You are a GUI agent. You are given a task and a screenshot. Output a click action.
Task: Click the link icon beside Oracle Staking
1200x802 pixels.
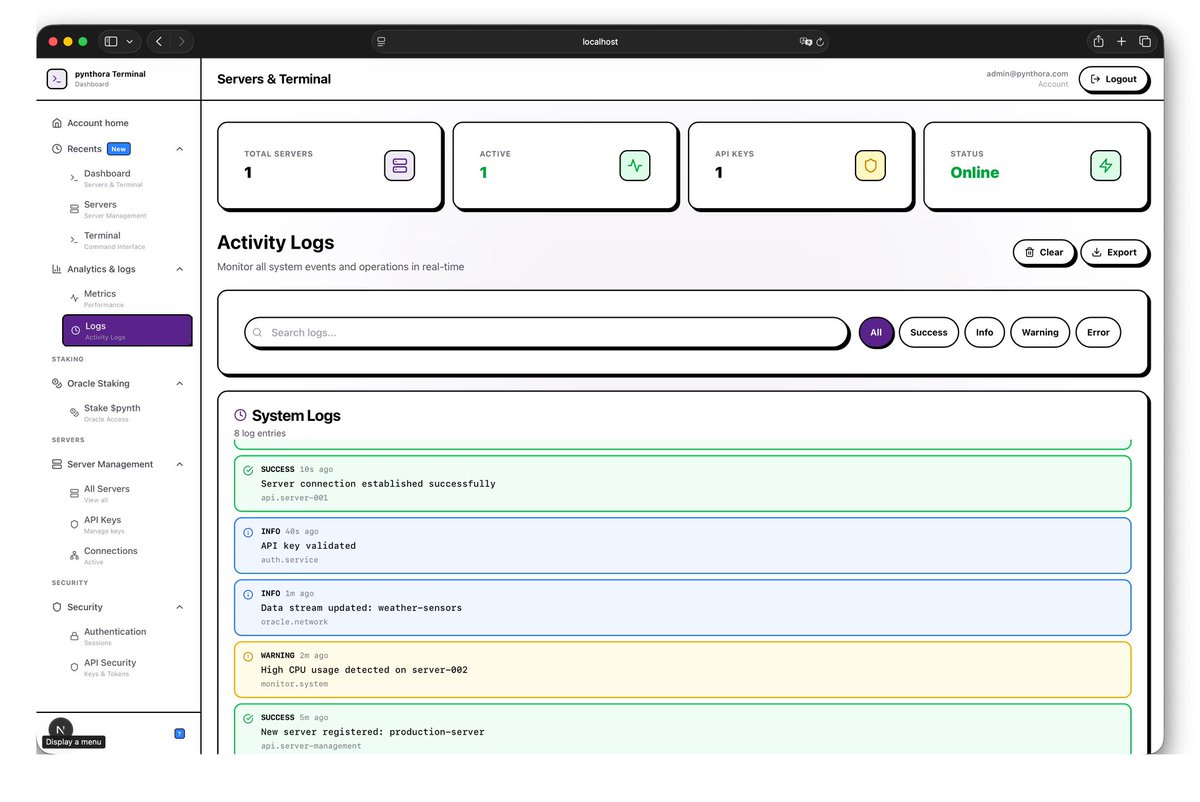pyautogui.click(x=57, y=383)
